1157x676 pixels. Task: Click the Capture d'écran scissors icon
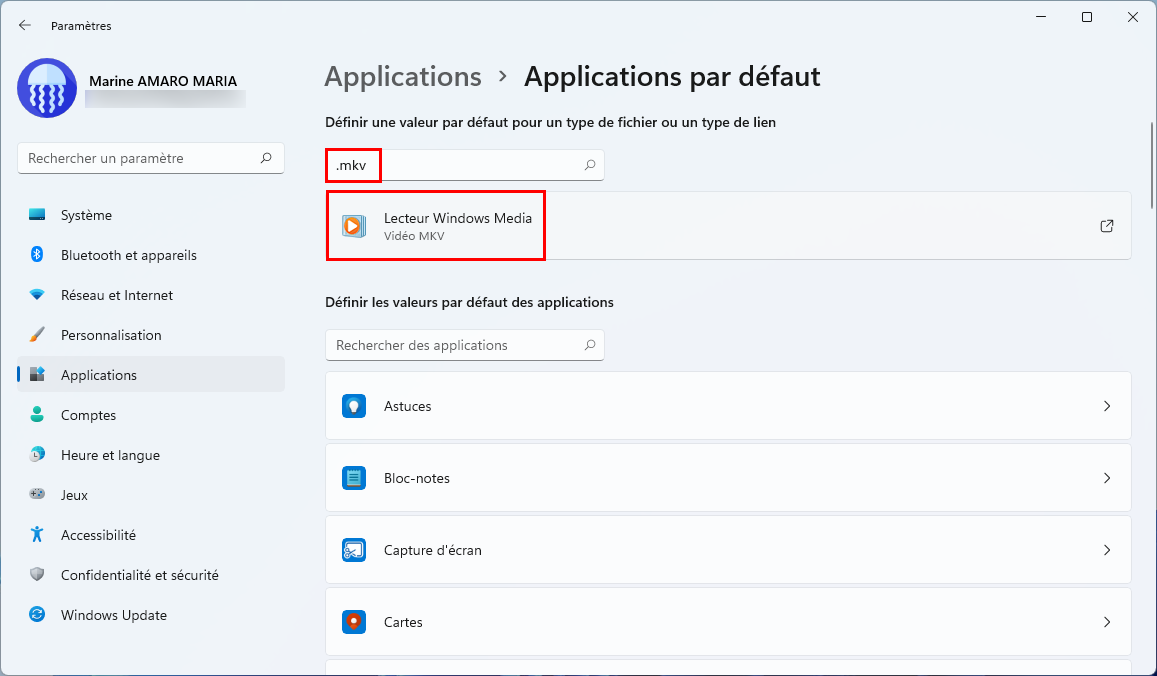click(x=353, y=550)
